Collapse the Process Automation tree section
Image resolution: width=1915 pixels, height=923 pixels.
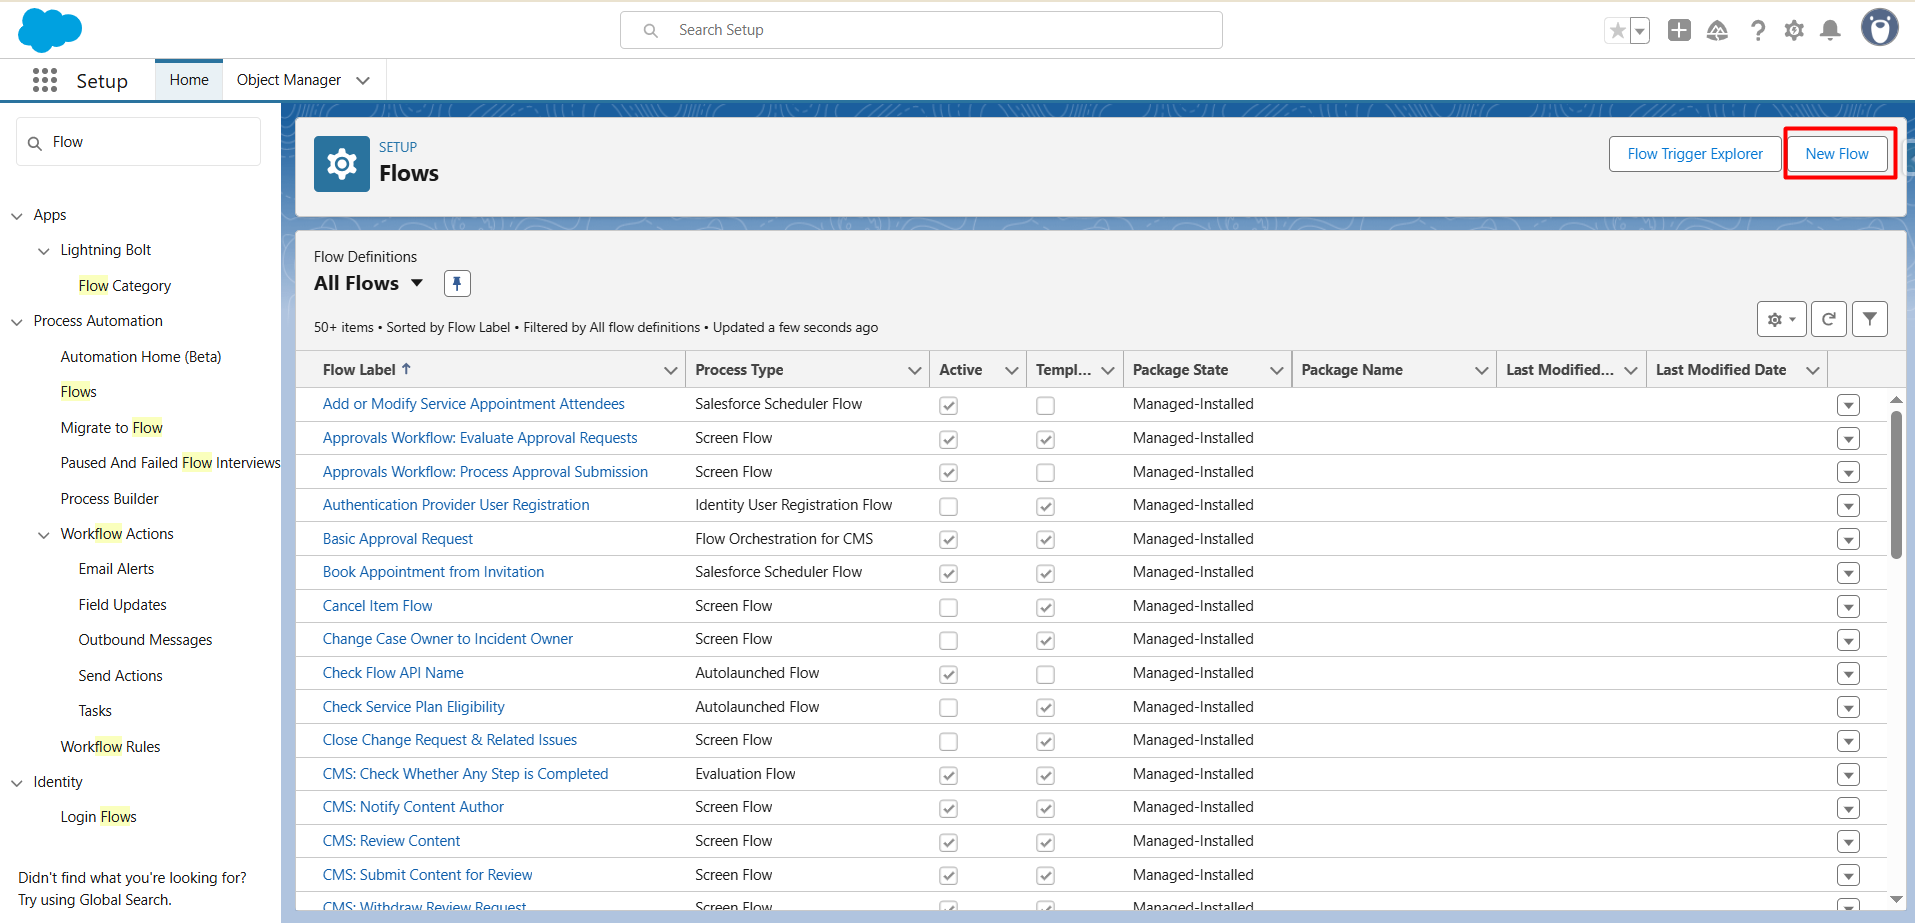tap(17, 322)
